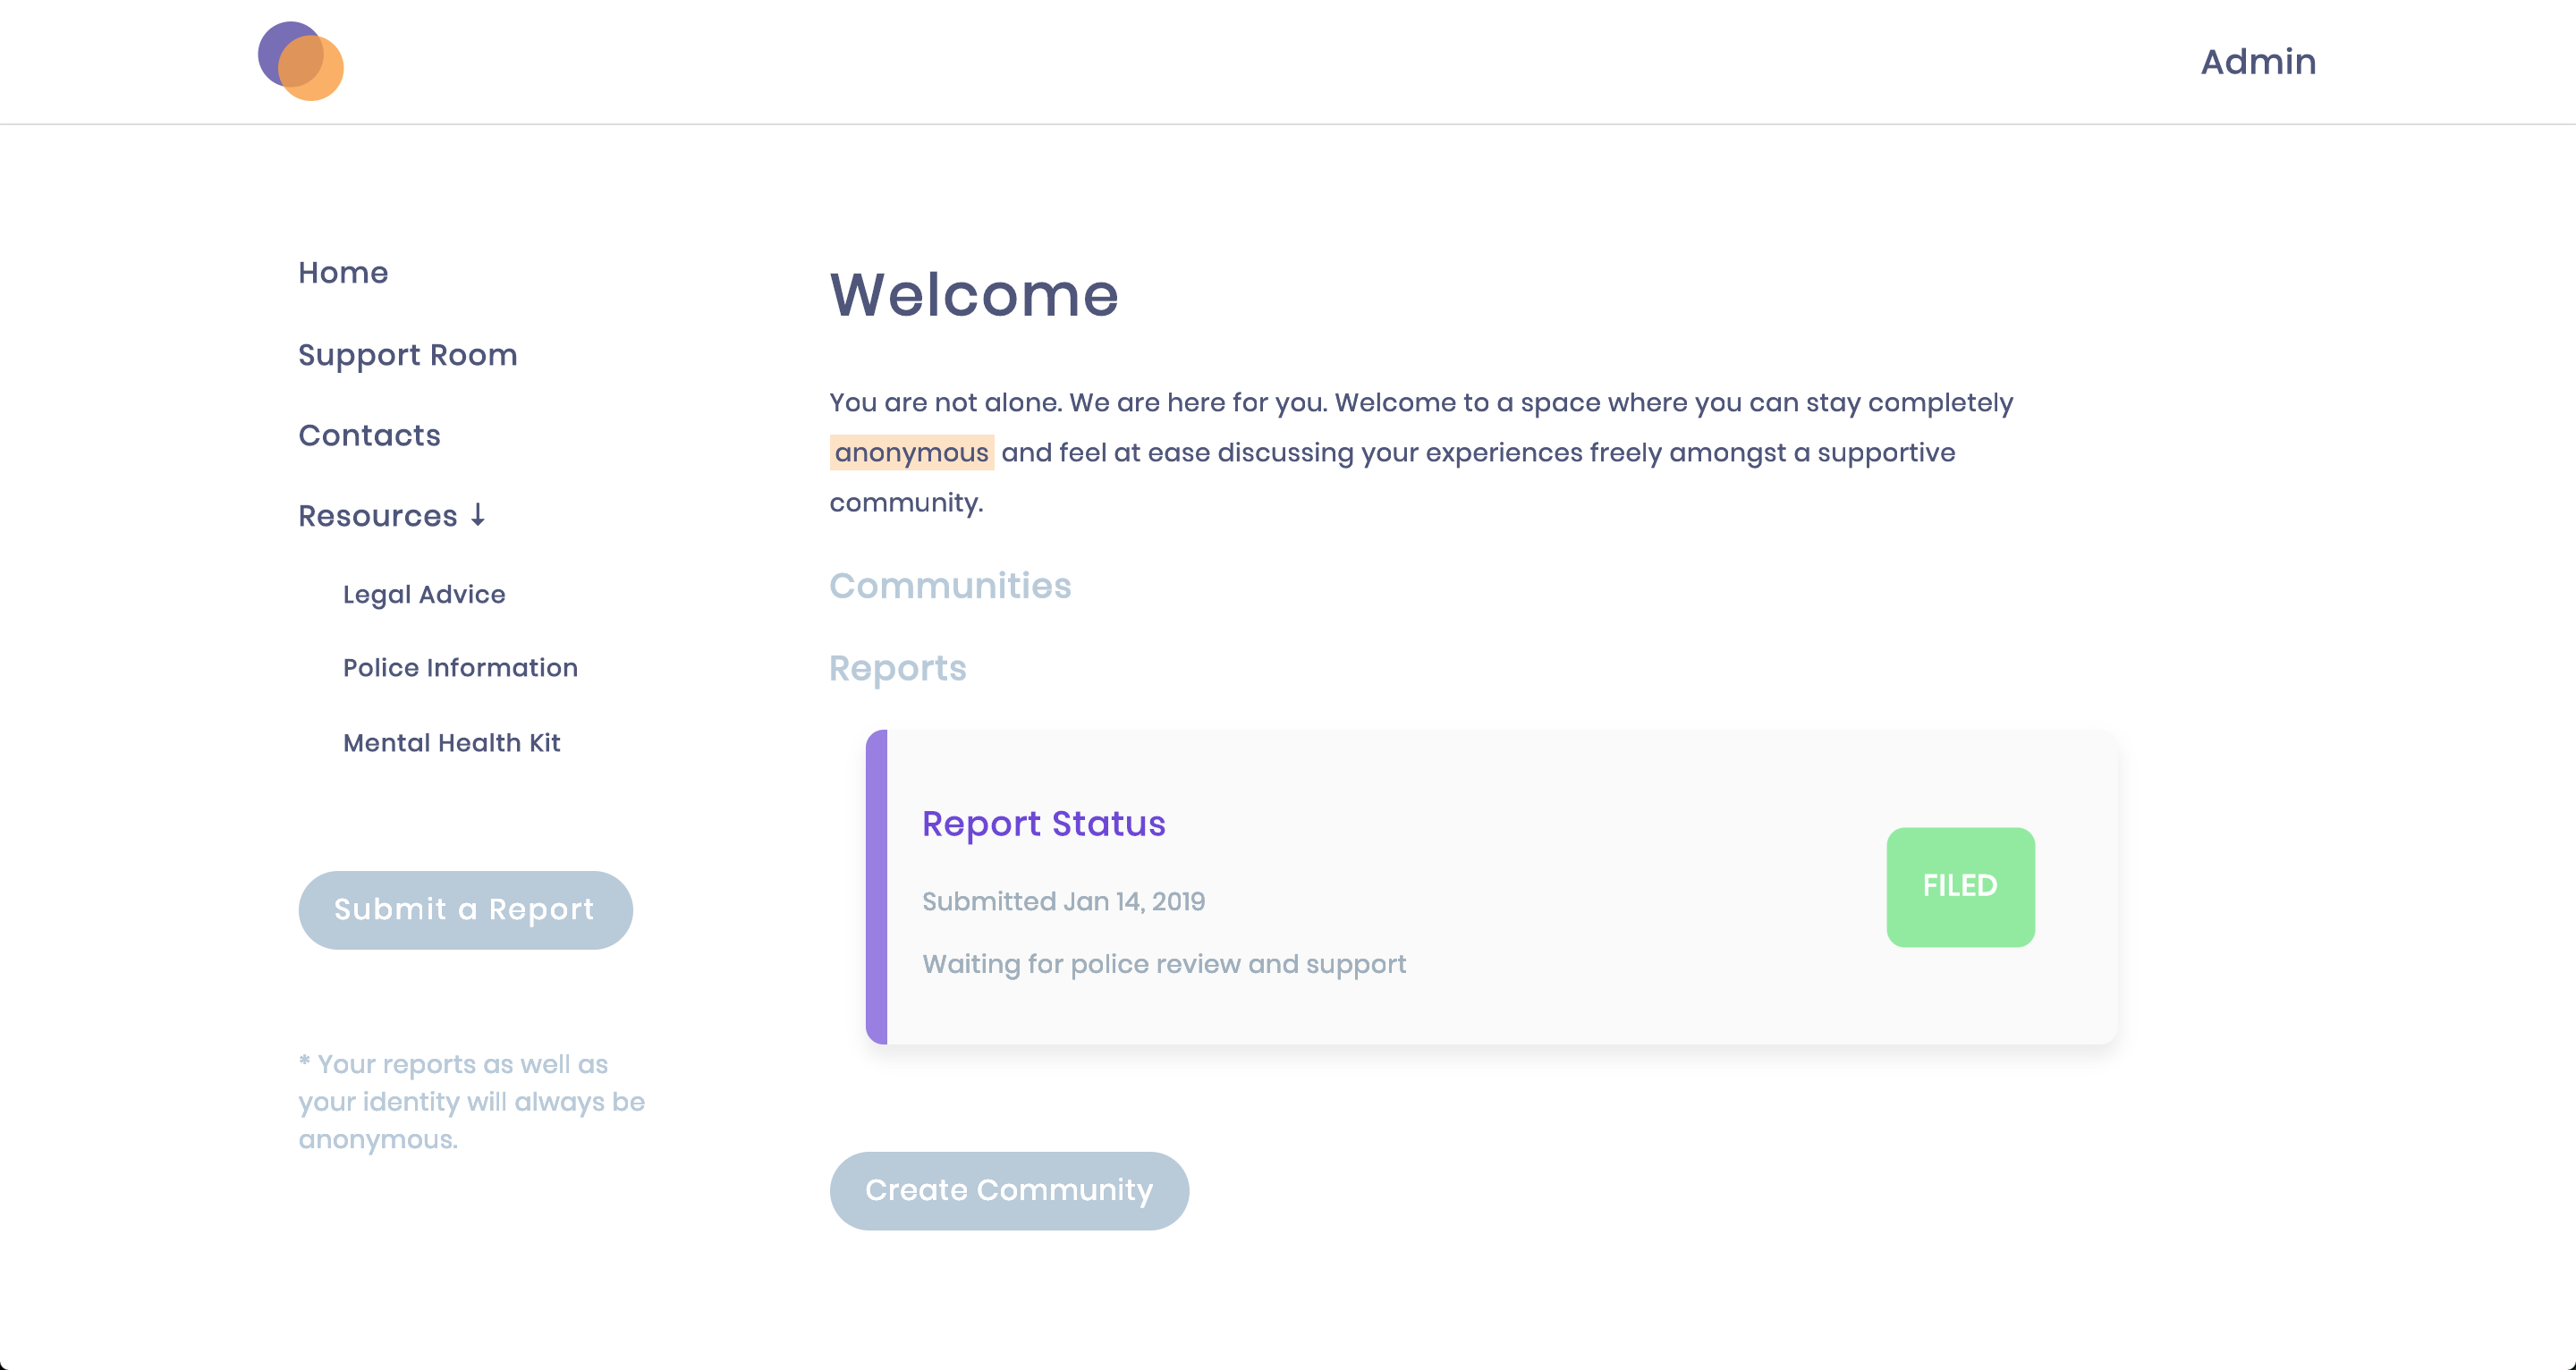Go to Support Room
The width and height of the screenshot is (2576, 1370).
click(x=407, y=355)
